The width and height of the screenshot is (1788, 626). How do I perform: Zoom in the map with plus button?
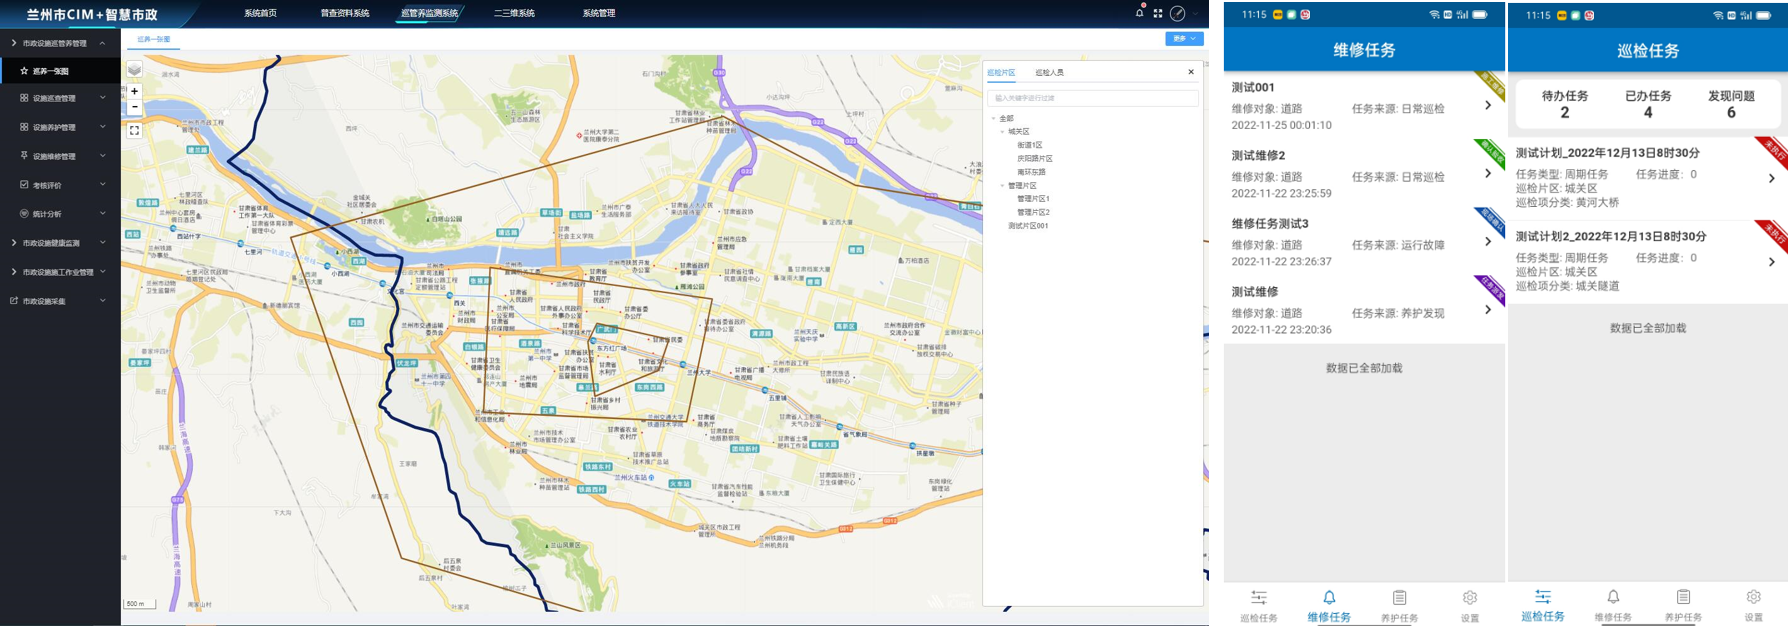tap(134, 91)
